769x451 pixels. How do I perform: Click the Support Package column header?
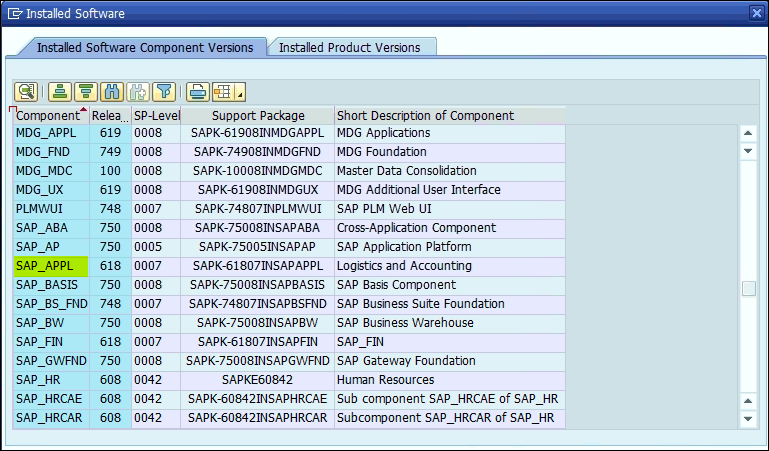pos(258,116)
